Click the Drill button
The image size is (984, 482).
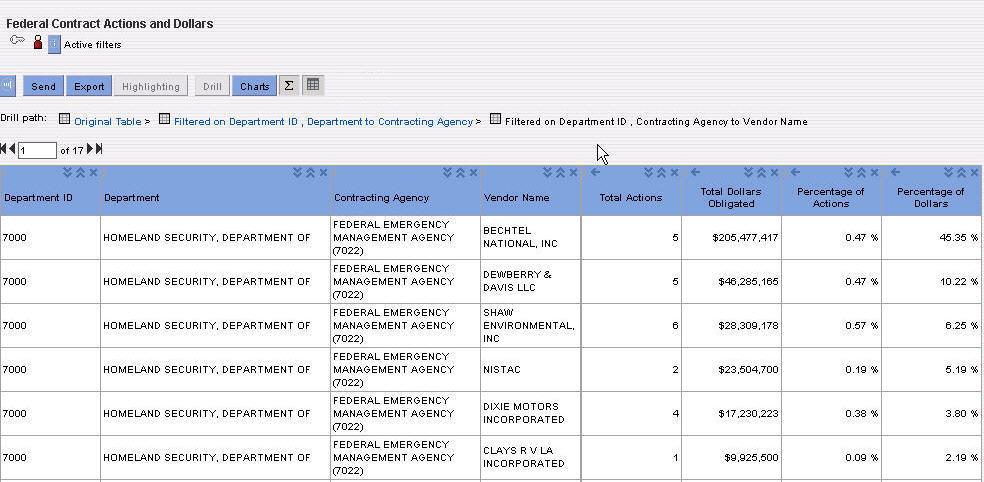tap(212, 86)
